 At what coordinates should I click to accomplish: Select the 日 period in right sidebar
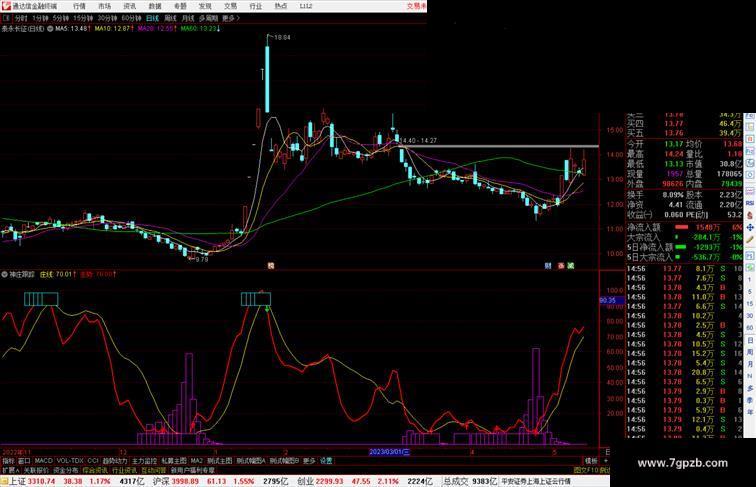[750, 340]
